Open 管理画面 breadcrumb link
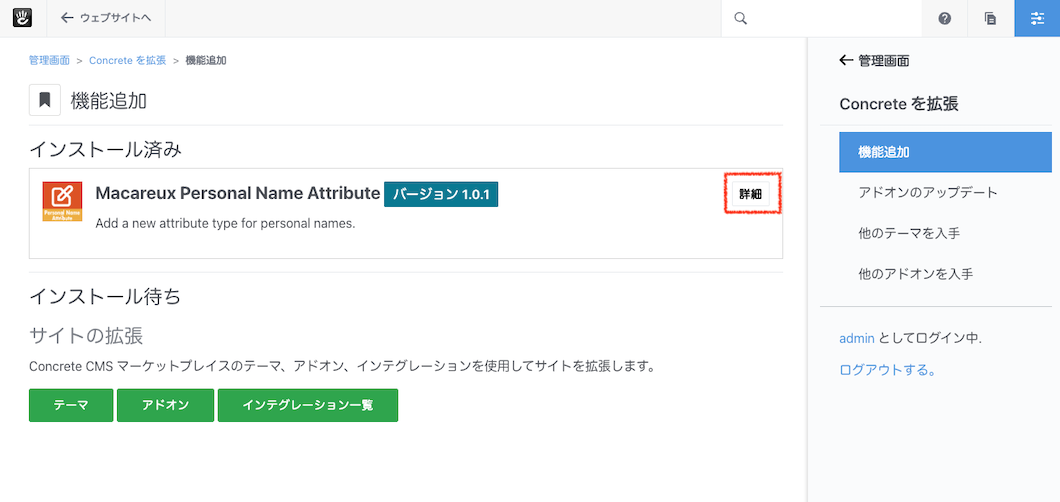Image resolution: width=1060 pixels, height=502 pixels. coord(49,60)
